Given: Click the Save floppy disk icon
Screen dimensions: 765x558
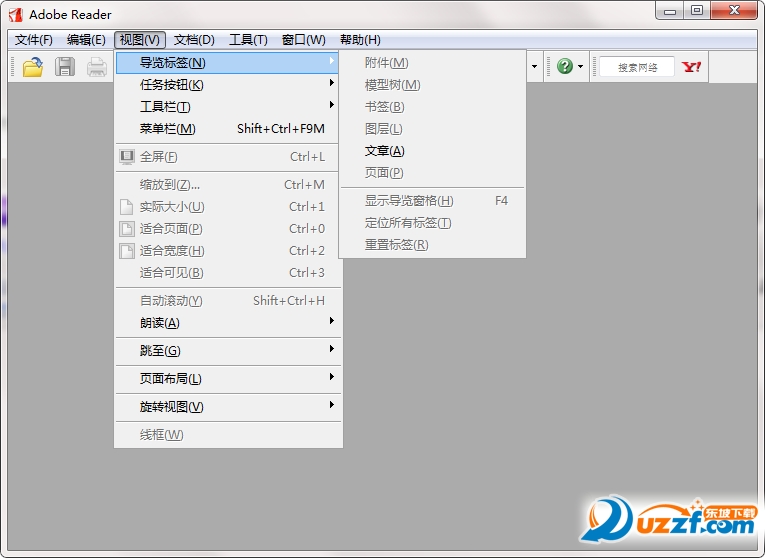Looking at the screenshot, I should 65,67.
